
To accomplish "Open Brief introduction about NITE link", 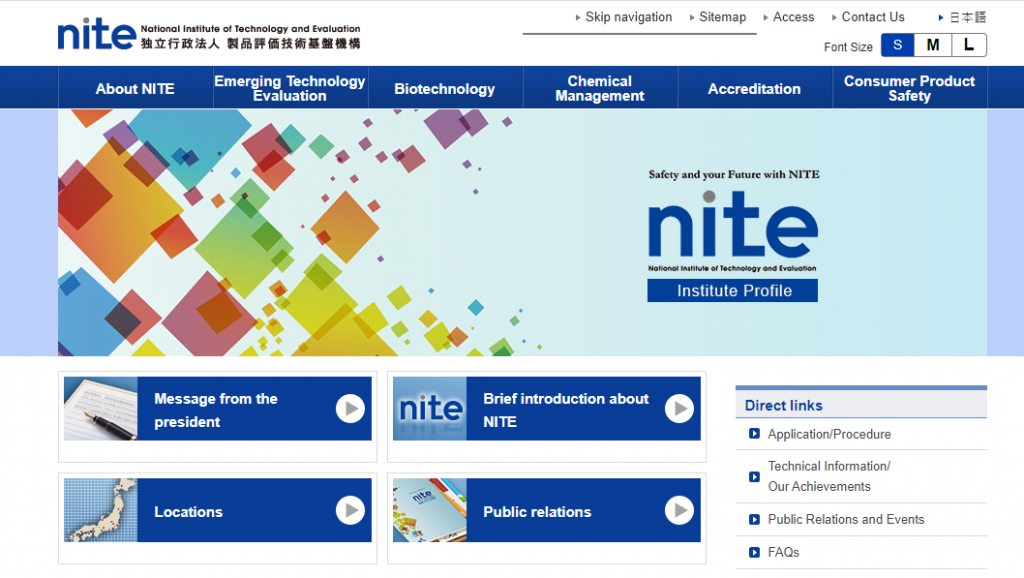I will click(x=566, y=410).
